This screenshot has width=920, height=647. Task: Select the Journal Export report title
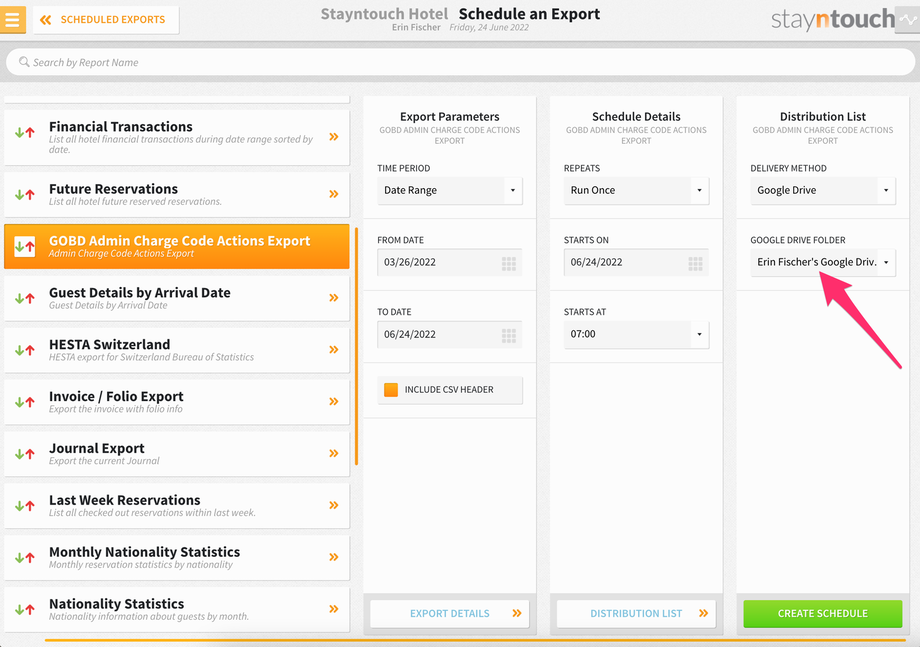pos(97,448)
